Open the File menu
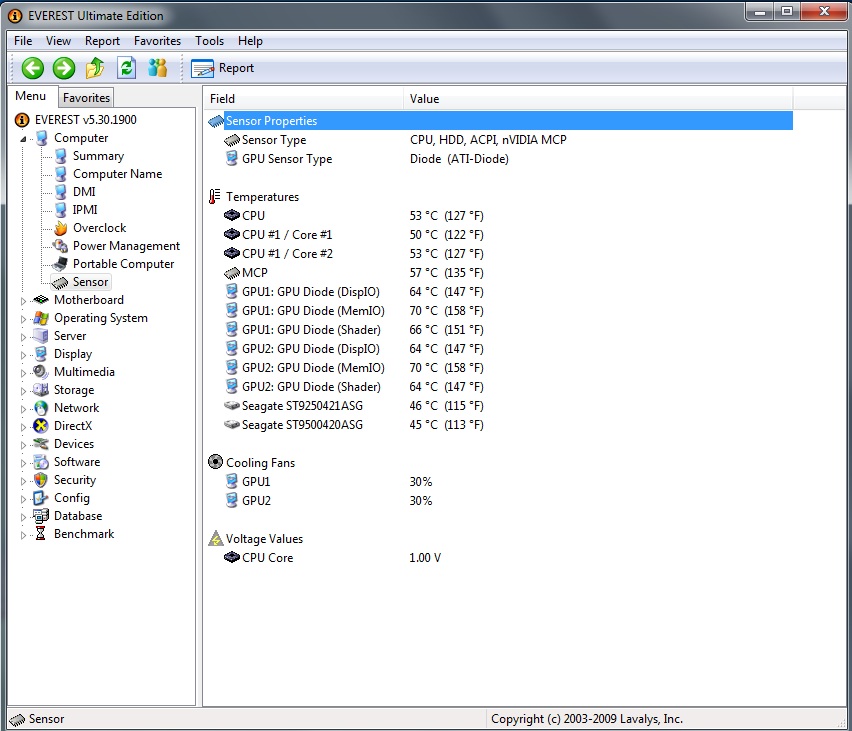 point(23,41)
